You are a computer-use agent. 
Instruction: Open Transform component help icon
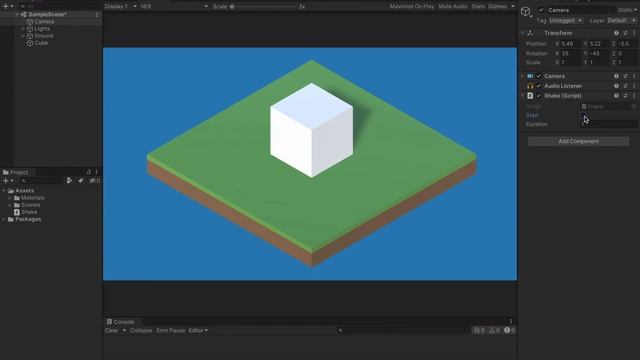(616, 33)
